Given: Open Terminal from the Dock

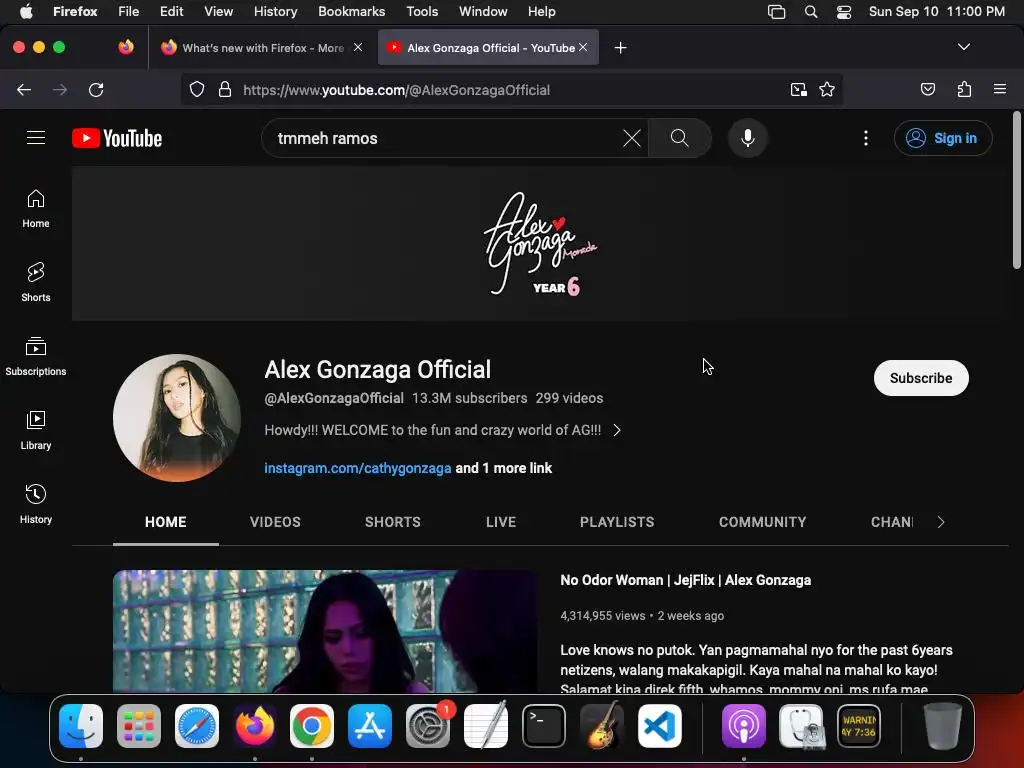Looking at the screenshot, I should click(543, 726).
